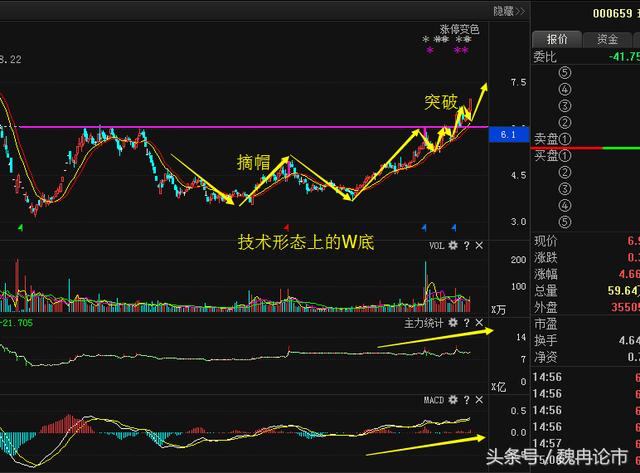
Task: Close the VOL indicator panel
Action: [479, 245]
